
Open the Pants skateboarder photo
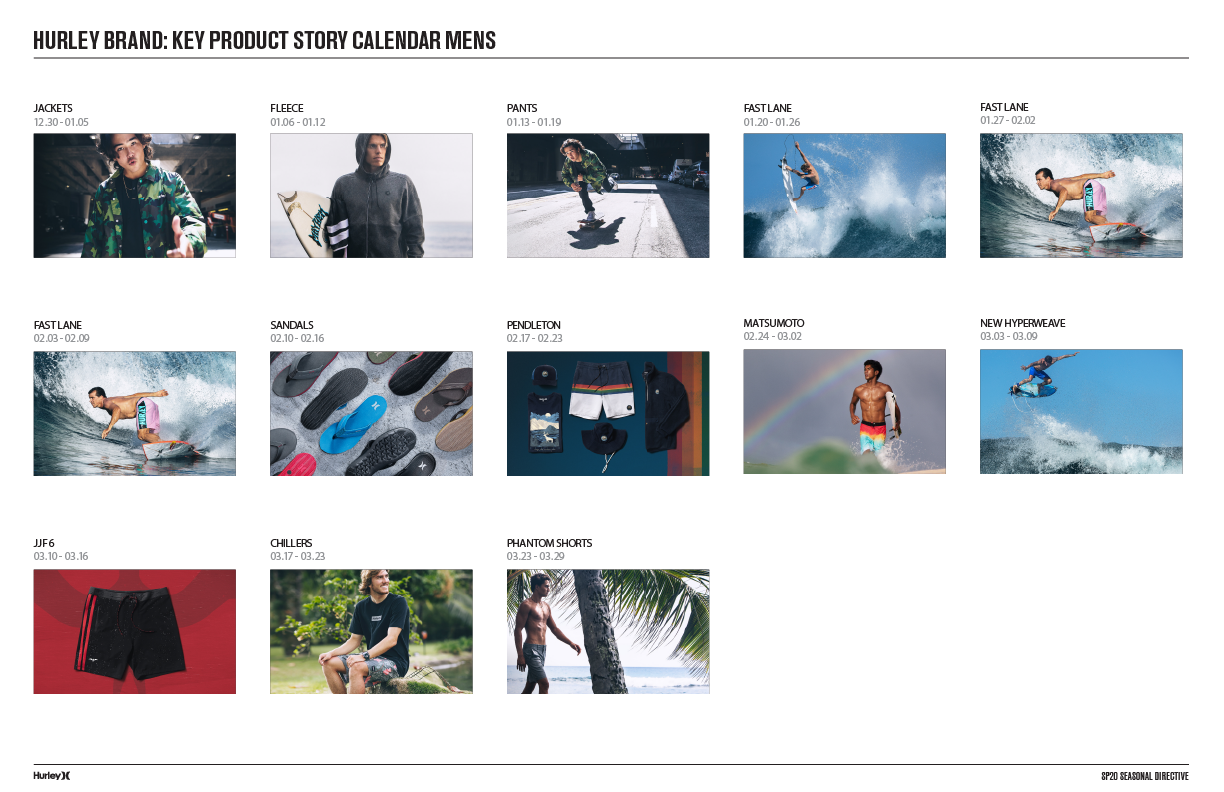coord(608,196)
